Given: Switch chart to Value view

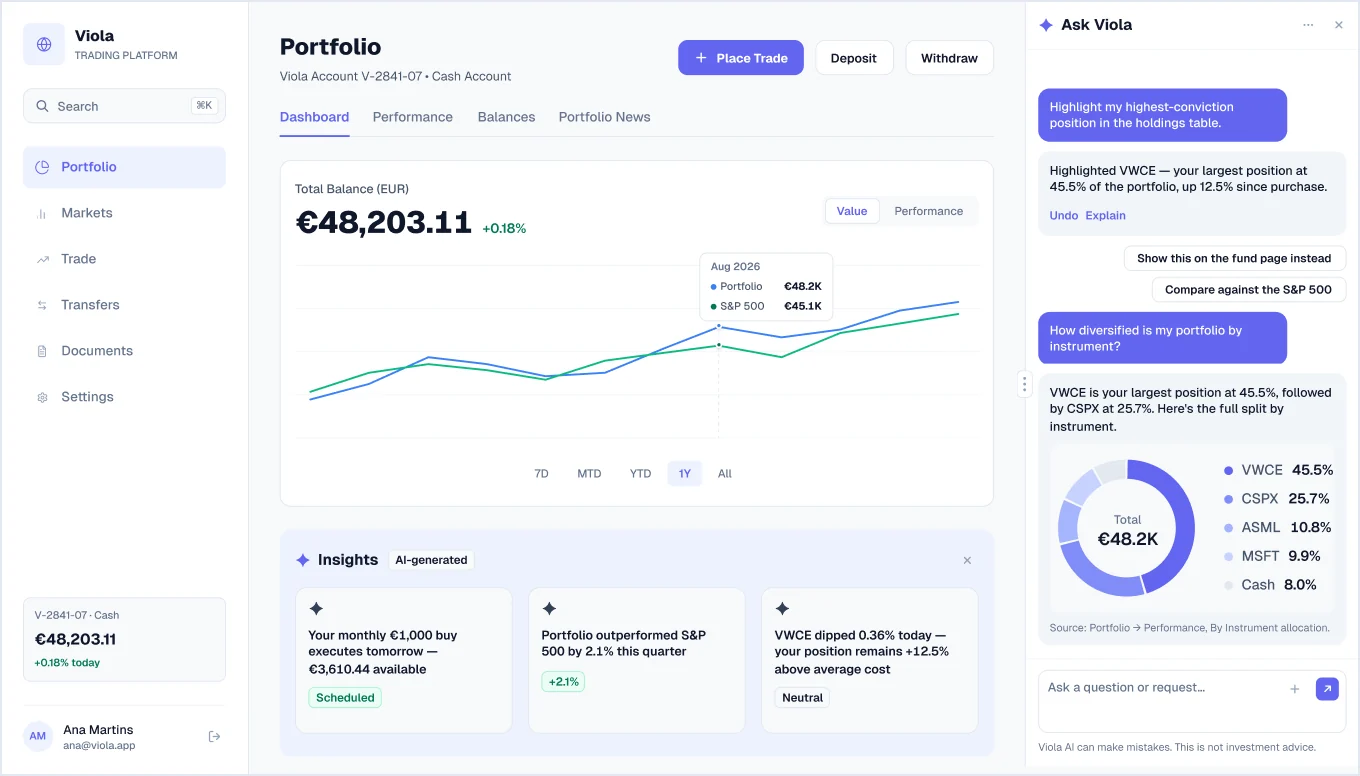Looking at the screenshot, I should click(852, 211).
